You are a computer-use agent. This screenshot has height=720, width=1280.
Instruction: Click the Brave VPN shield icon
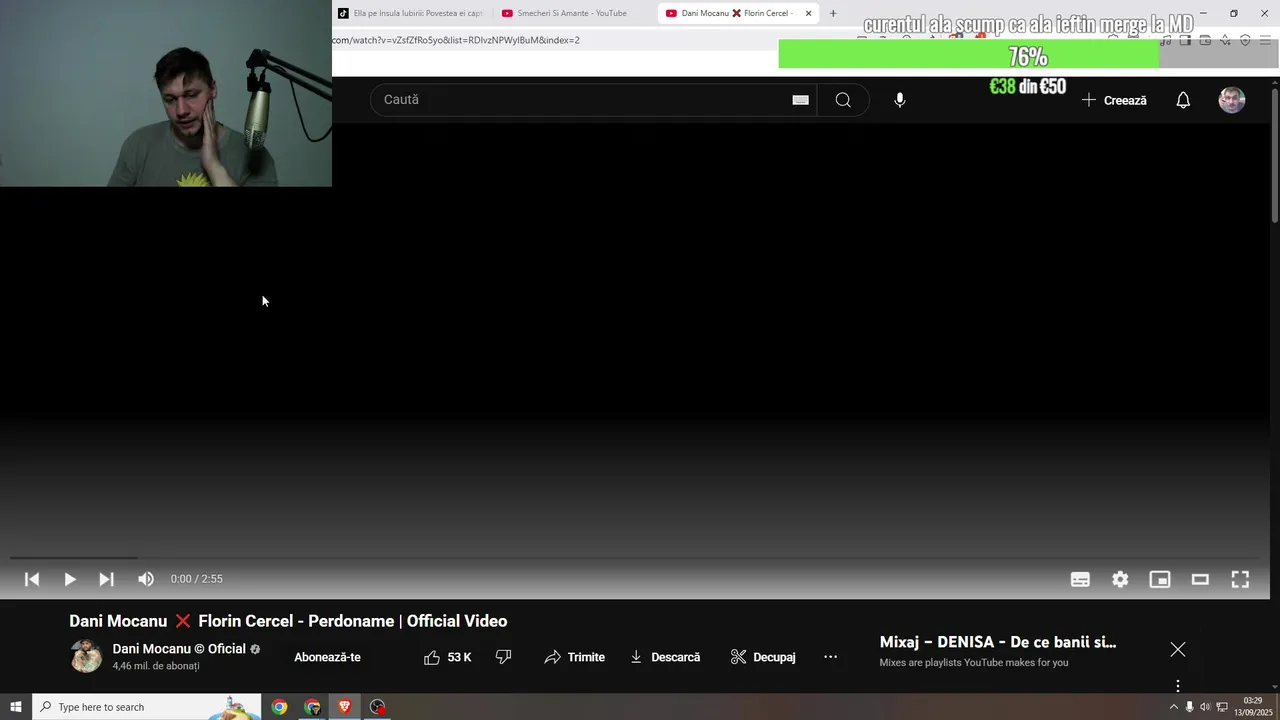(x=1245, y=41)
